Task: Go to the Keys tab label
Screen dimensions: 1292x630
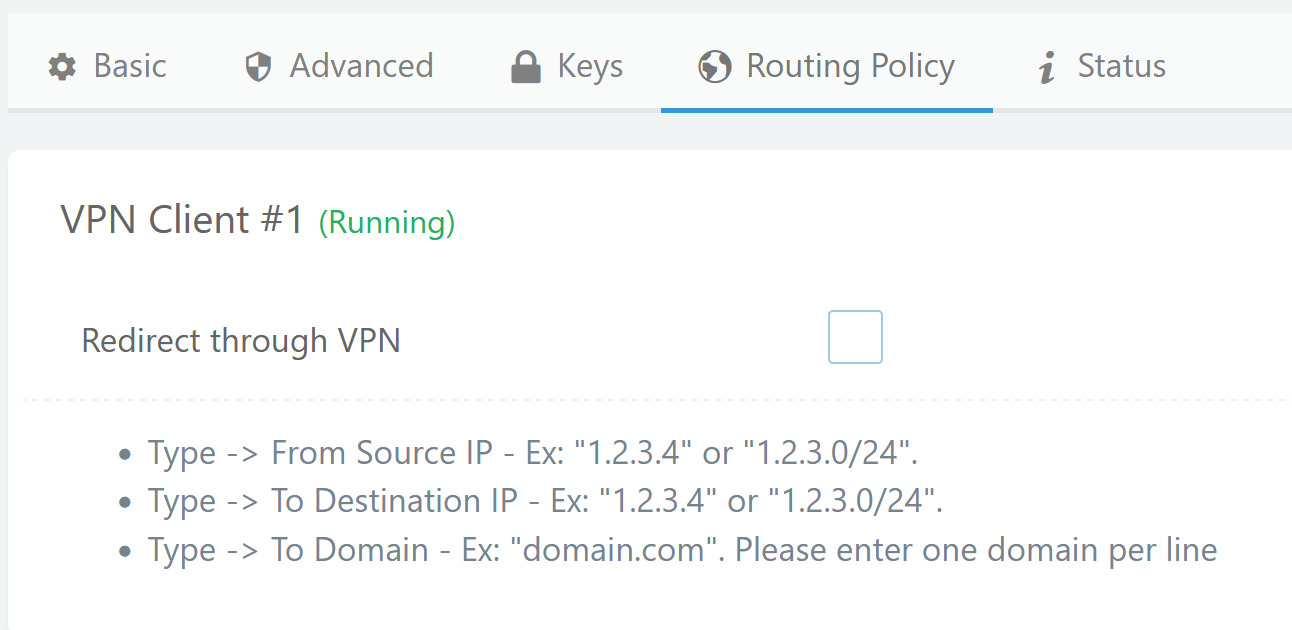Action: click(x=590, y=66)
